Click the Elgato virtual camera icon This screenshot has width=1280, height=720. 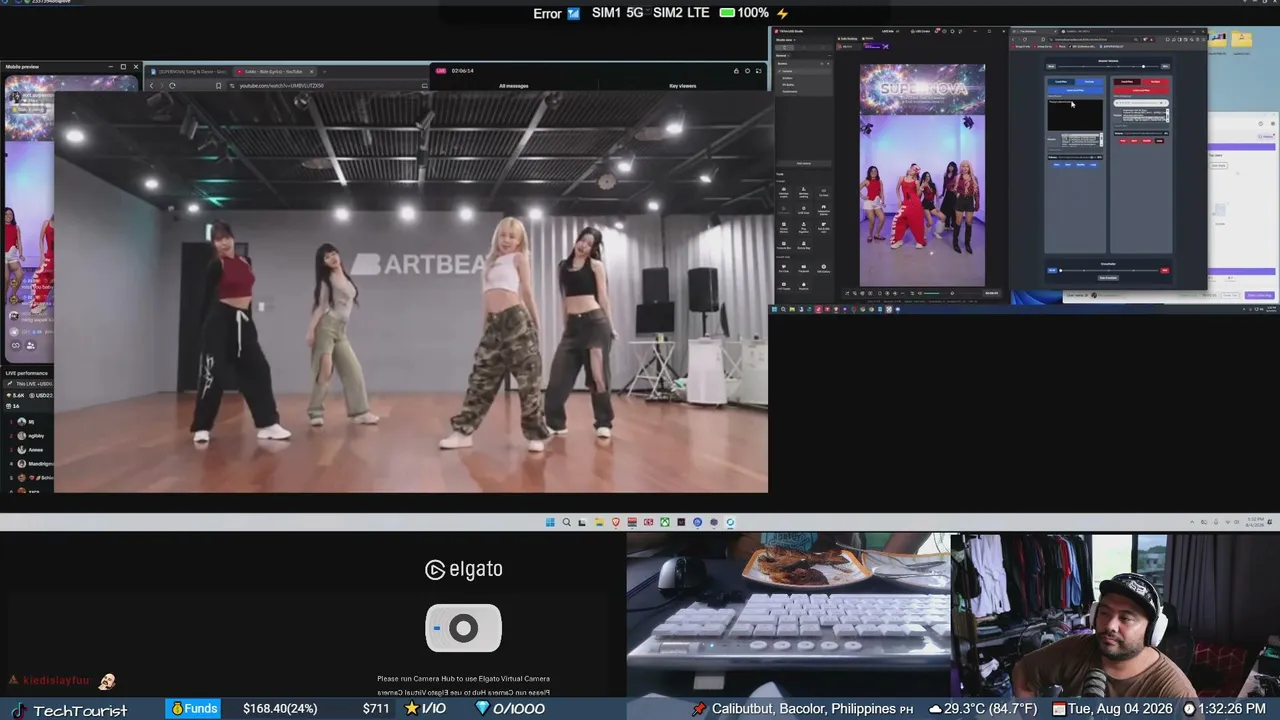coord(463,628)
